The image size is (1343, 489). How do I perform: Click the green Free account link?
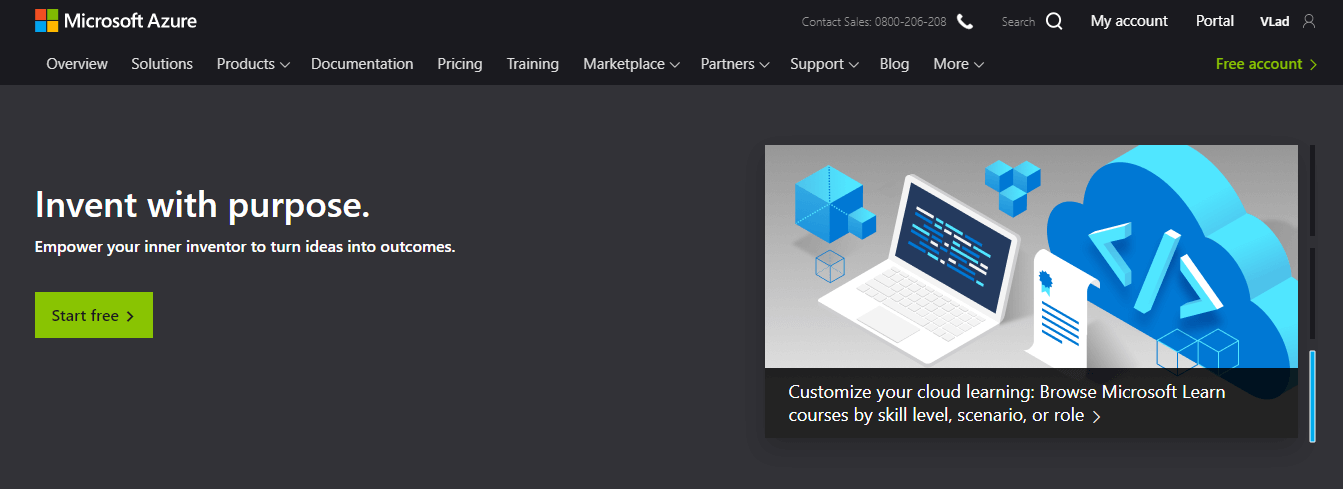pyautogui.click(x=1266, y=64)
